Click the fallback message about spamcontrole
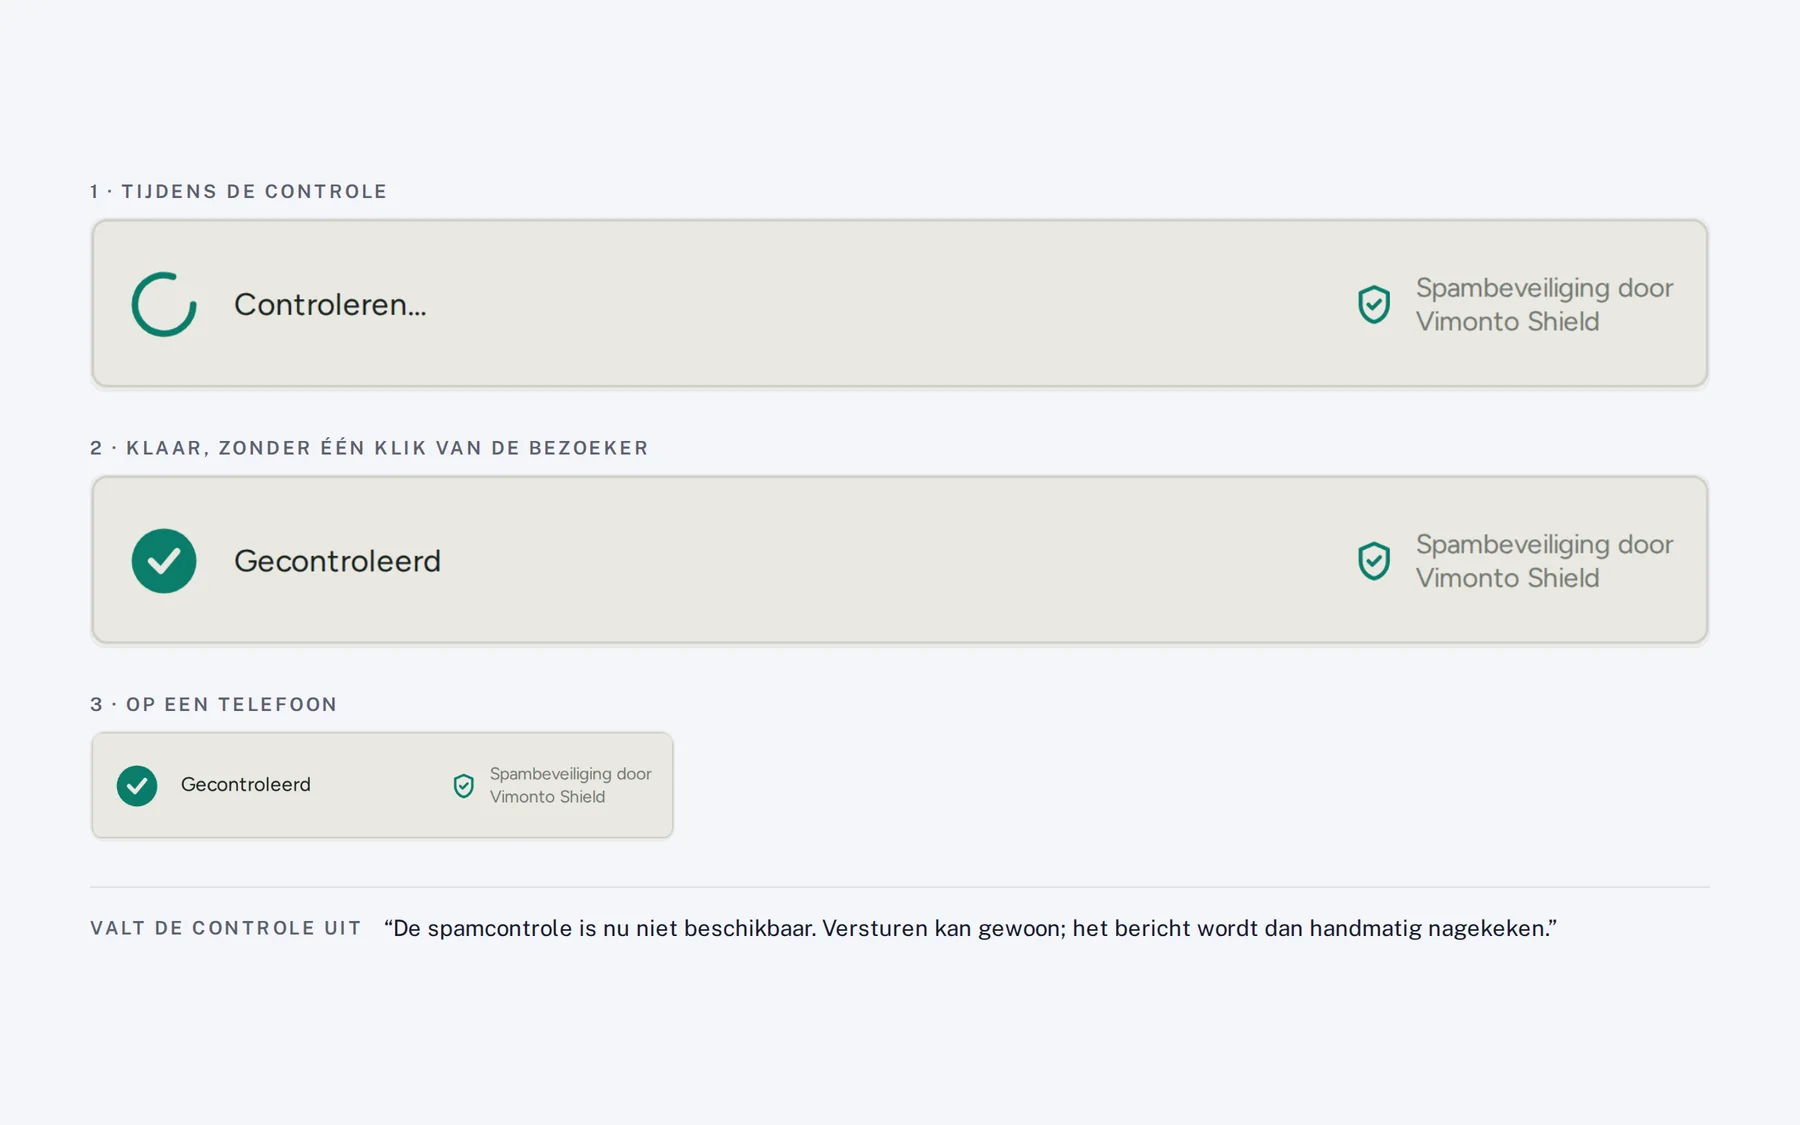The height and width of the screenshot is (1125, 1800). tap(970, 928)
